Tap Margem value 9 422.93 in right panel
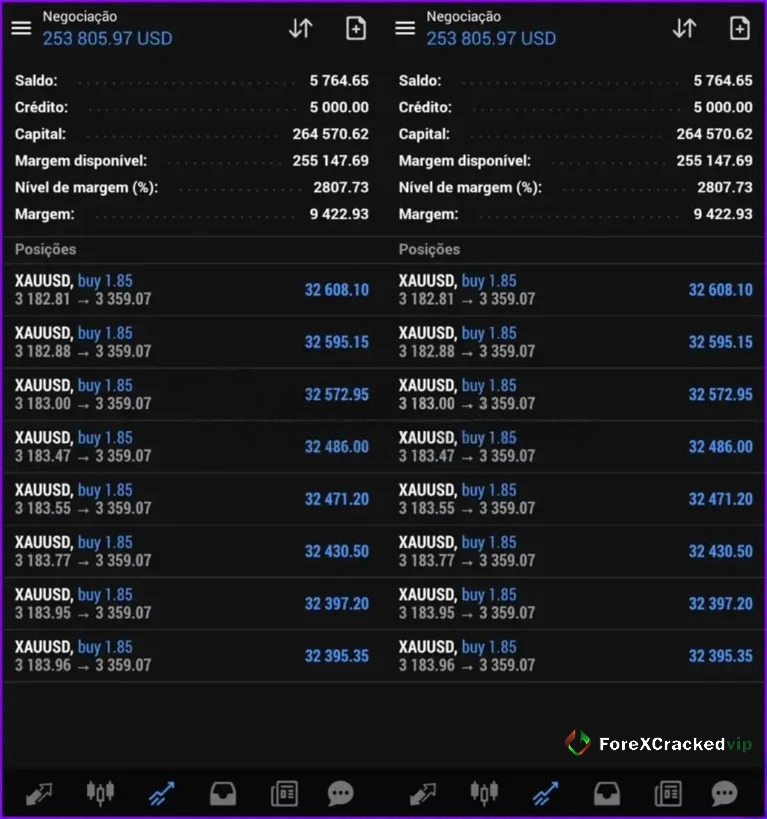The height and width of the screenshot is (819, 767). click(x=723, y=214)
